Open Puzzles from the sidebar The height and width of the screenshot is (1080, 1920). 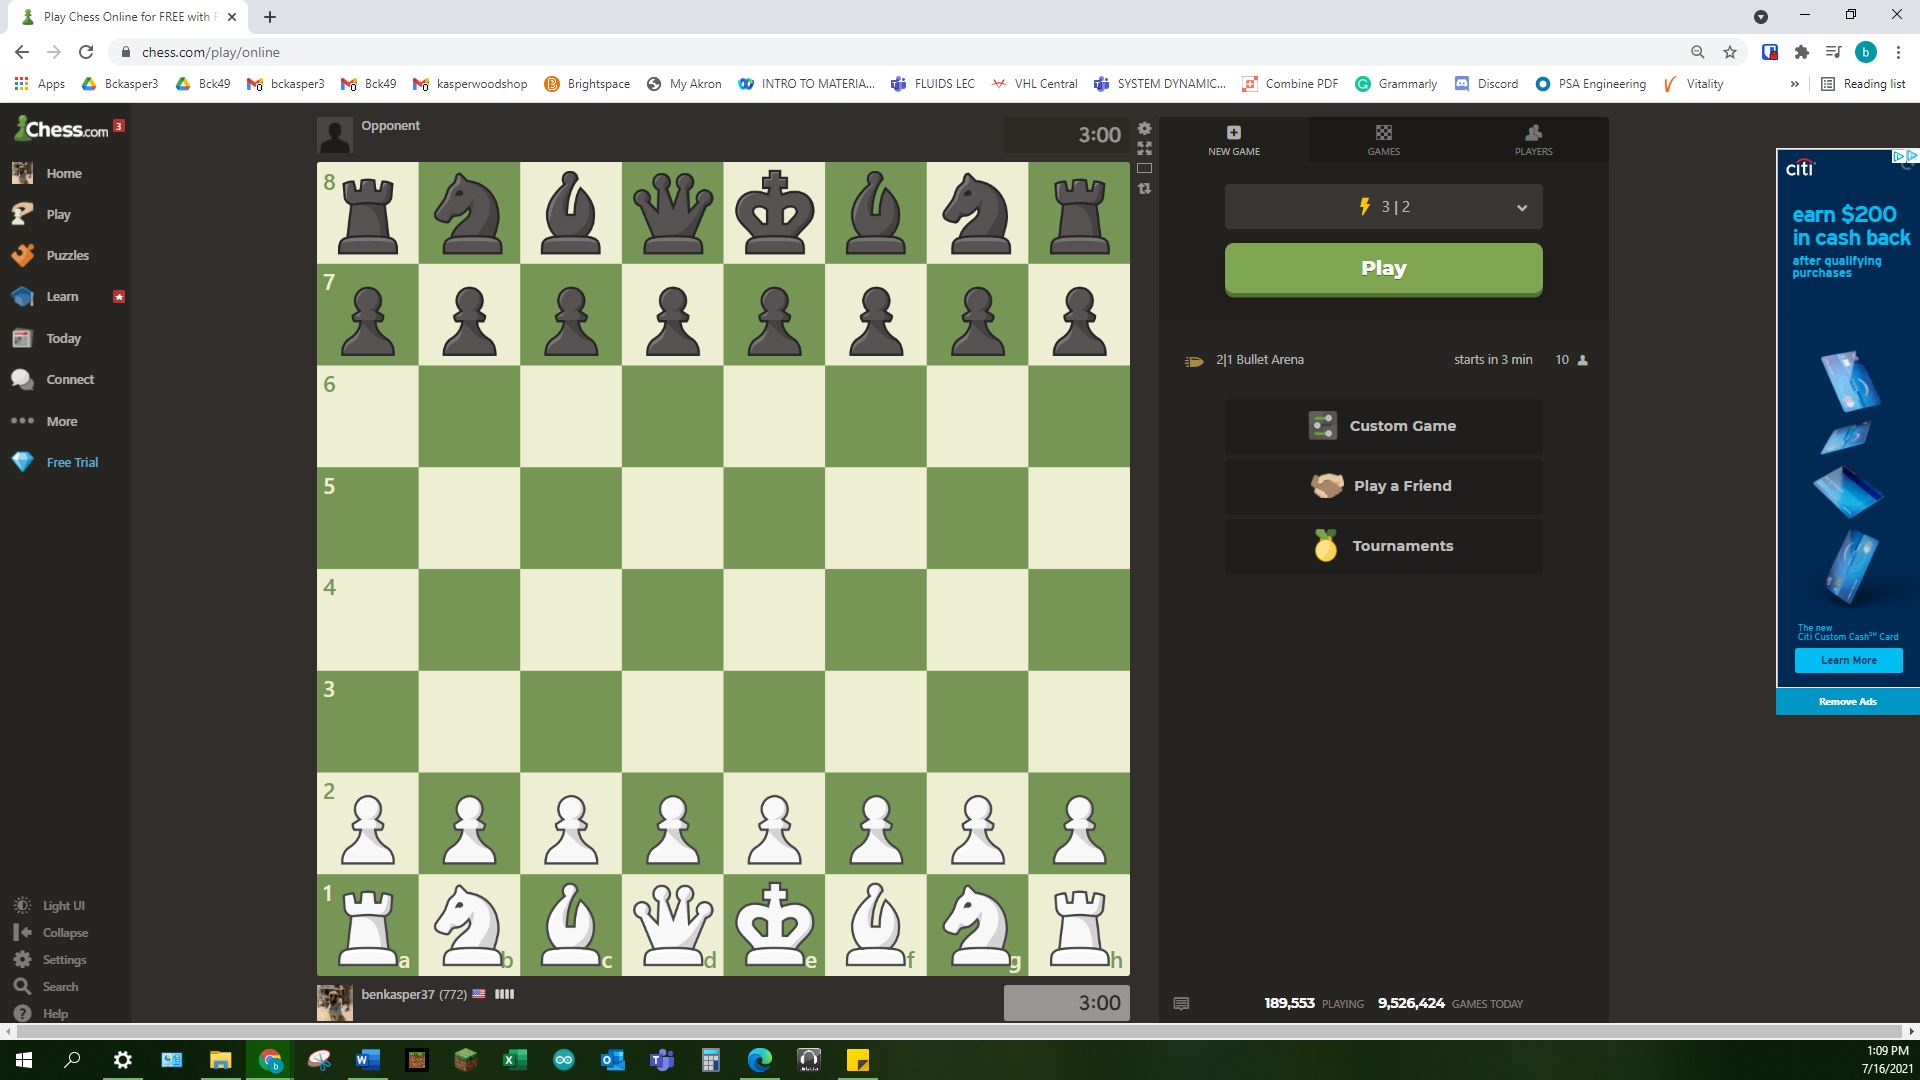66,255
